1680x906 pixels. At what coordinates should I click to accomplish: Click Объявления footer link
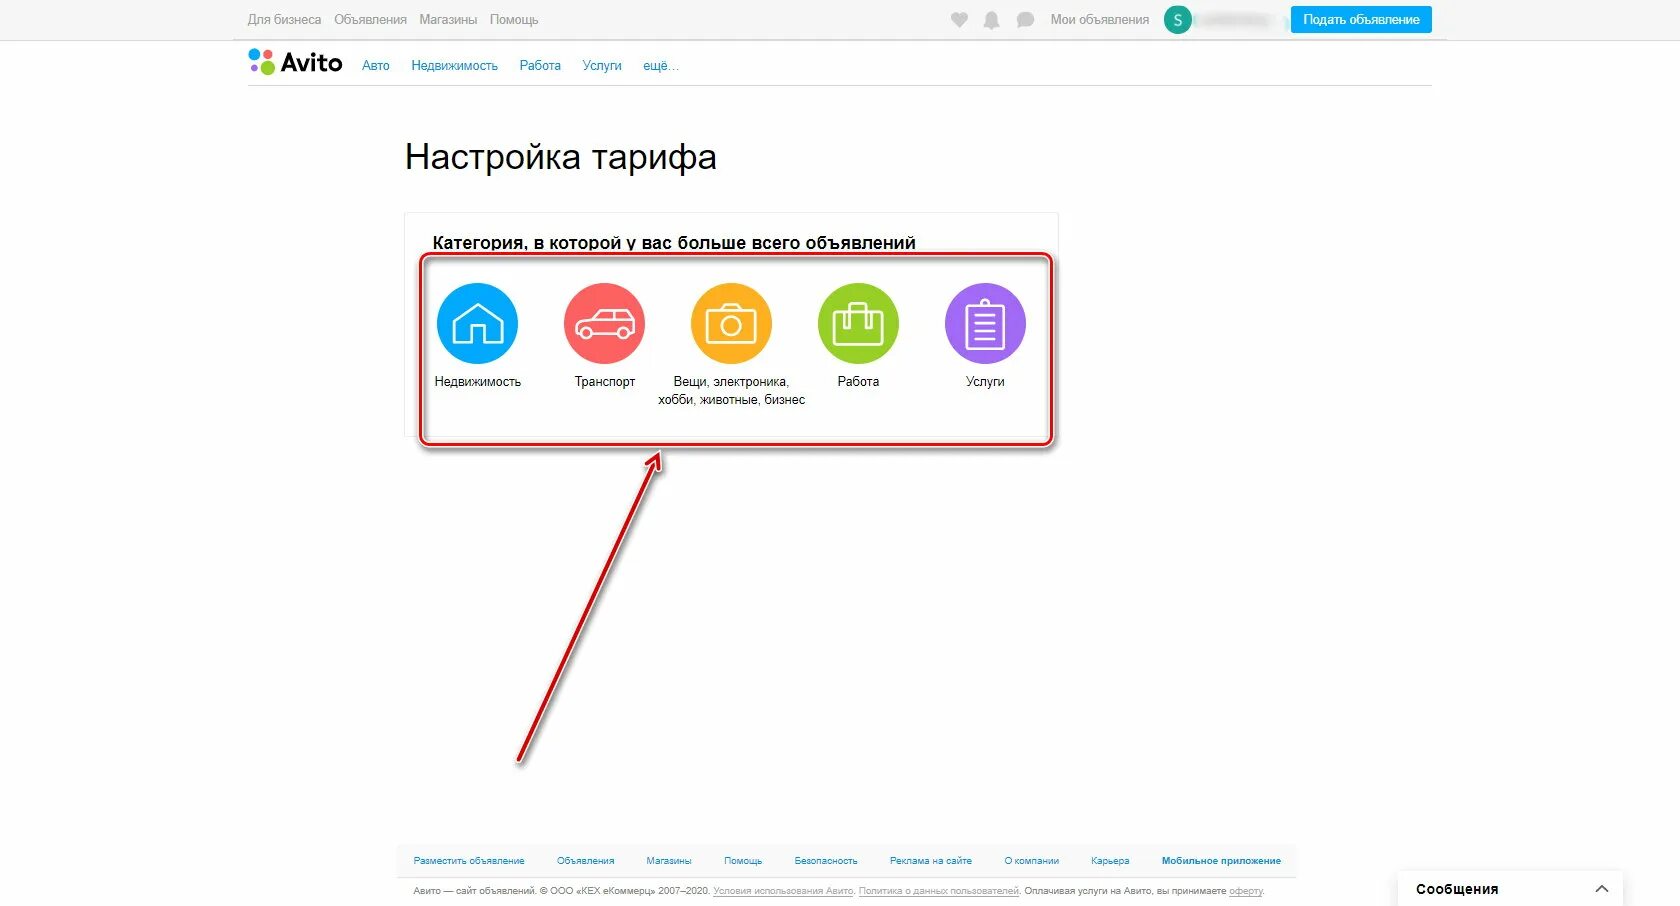pyautogui.click(x=586, y=861)
